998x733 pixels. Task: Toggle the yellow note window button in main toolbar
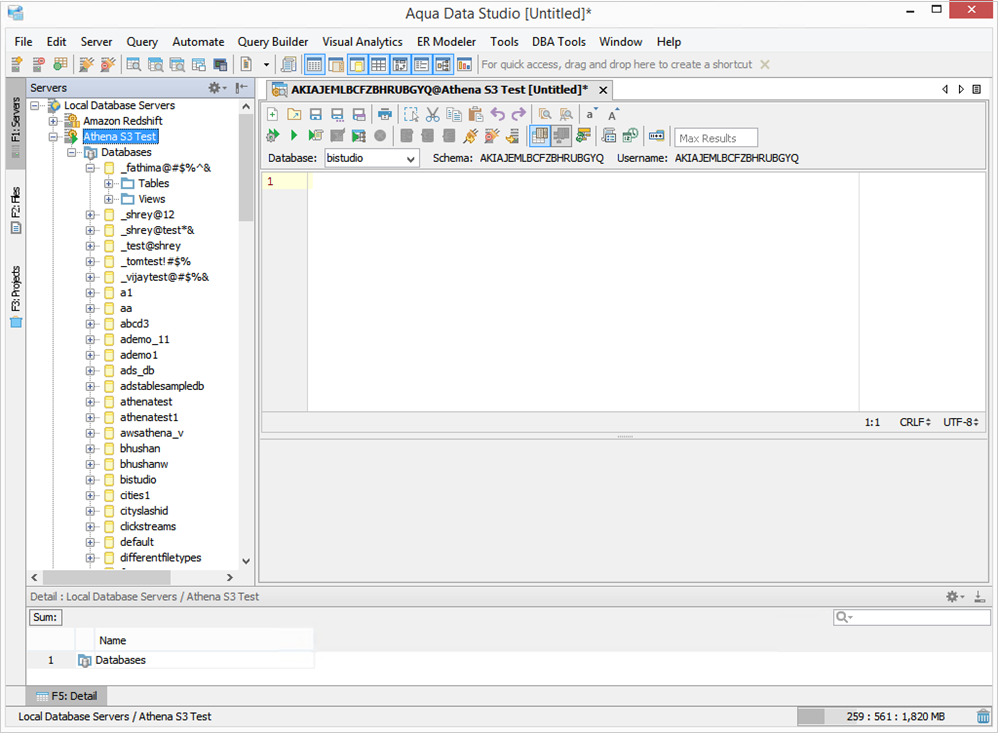point(358,64)
